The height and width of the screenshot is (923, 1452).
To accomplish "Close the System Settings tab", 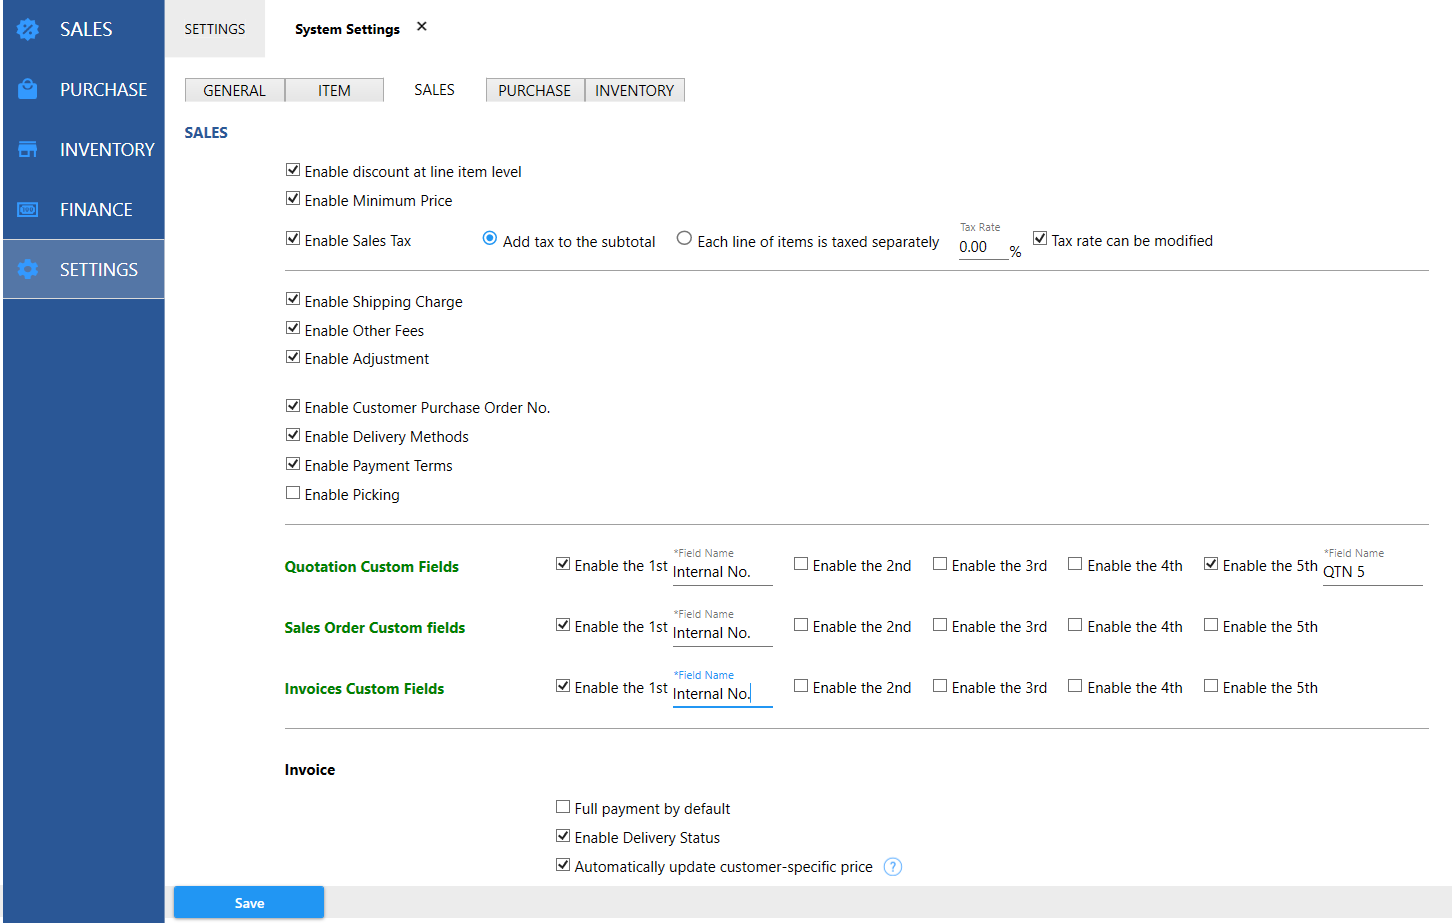I will pos(422,27).
